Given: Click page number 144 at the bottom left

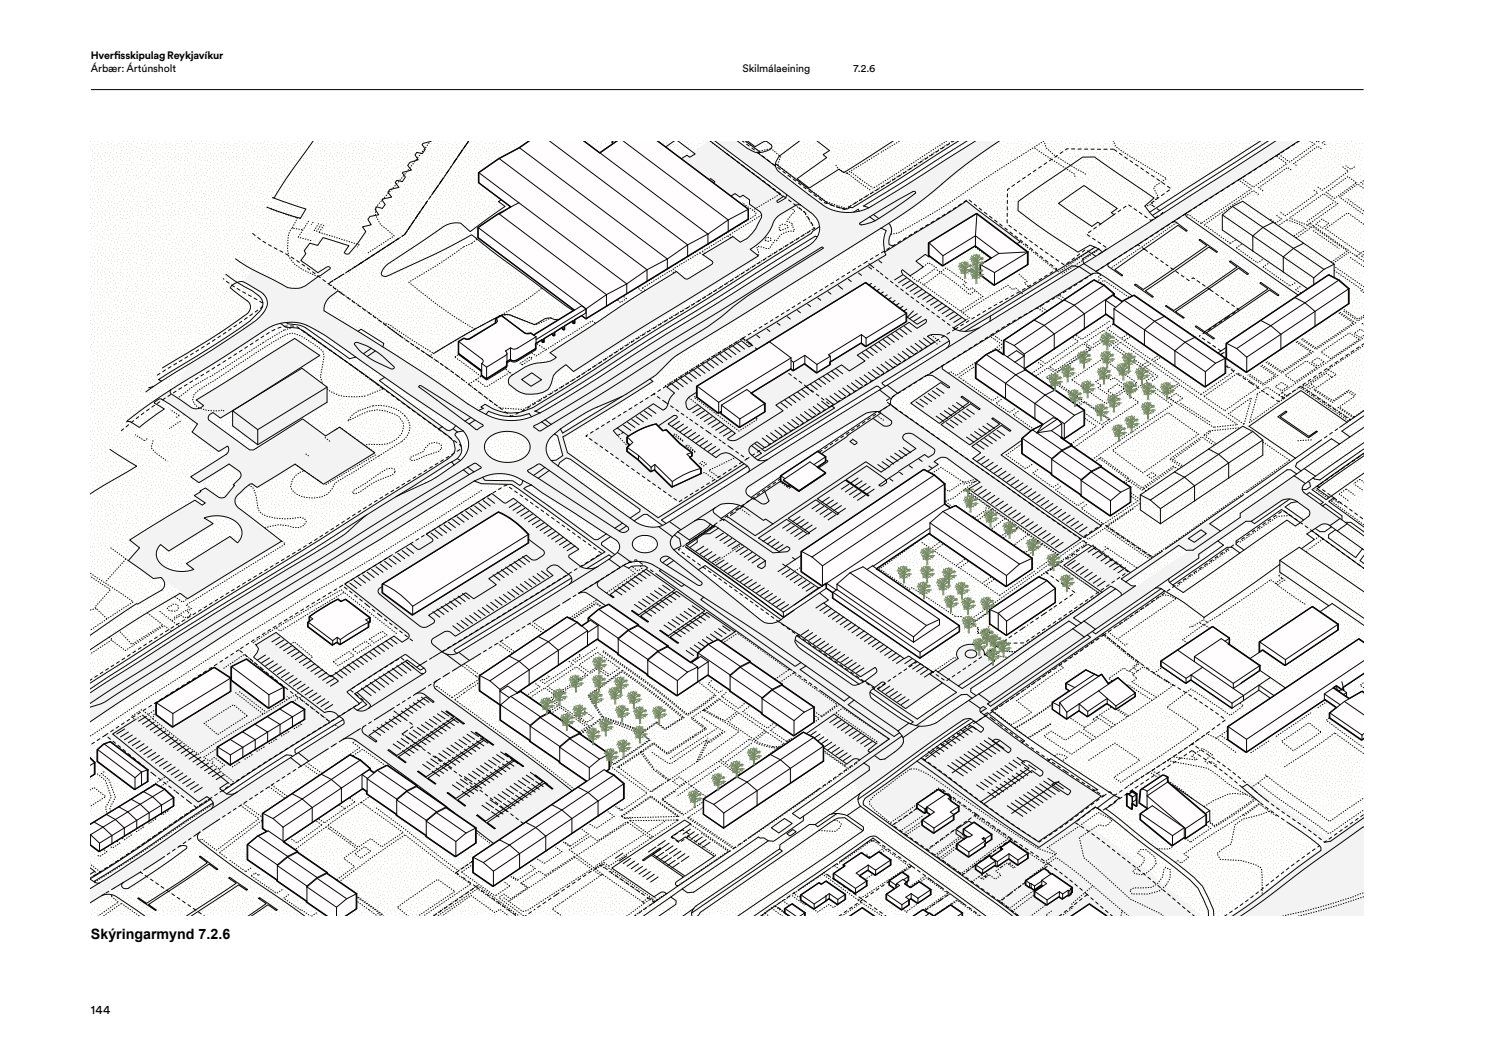Looking at the screenshot, I should 100,1010.
